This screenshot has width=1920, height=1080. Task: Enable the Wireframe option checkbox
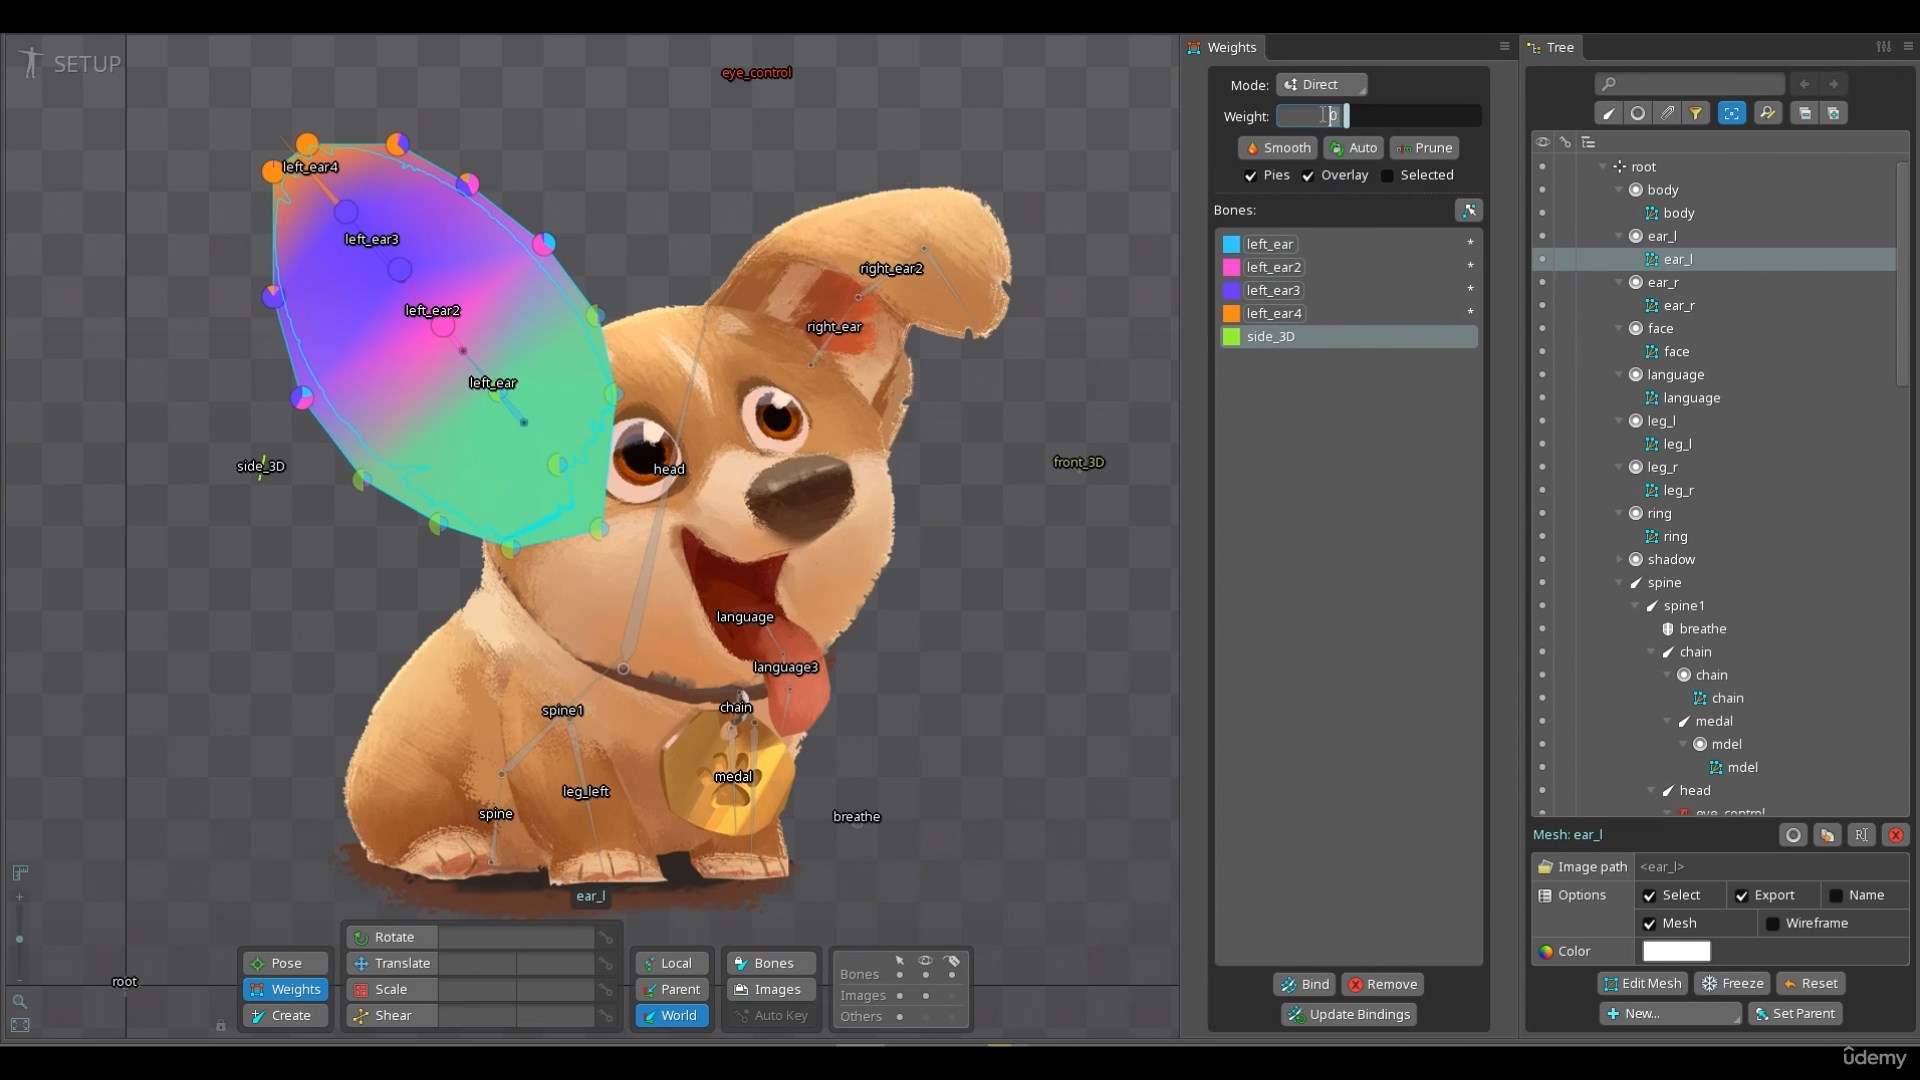pyautogui.click(x=1772, y=924)
